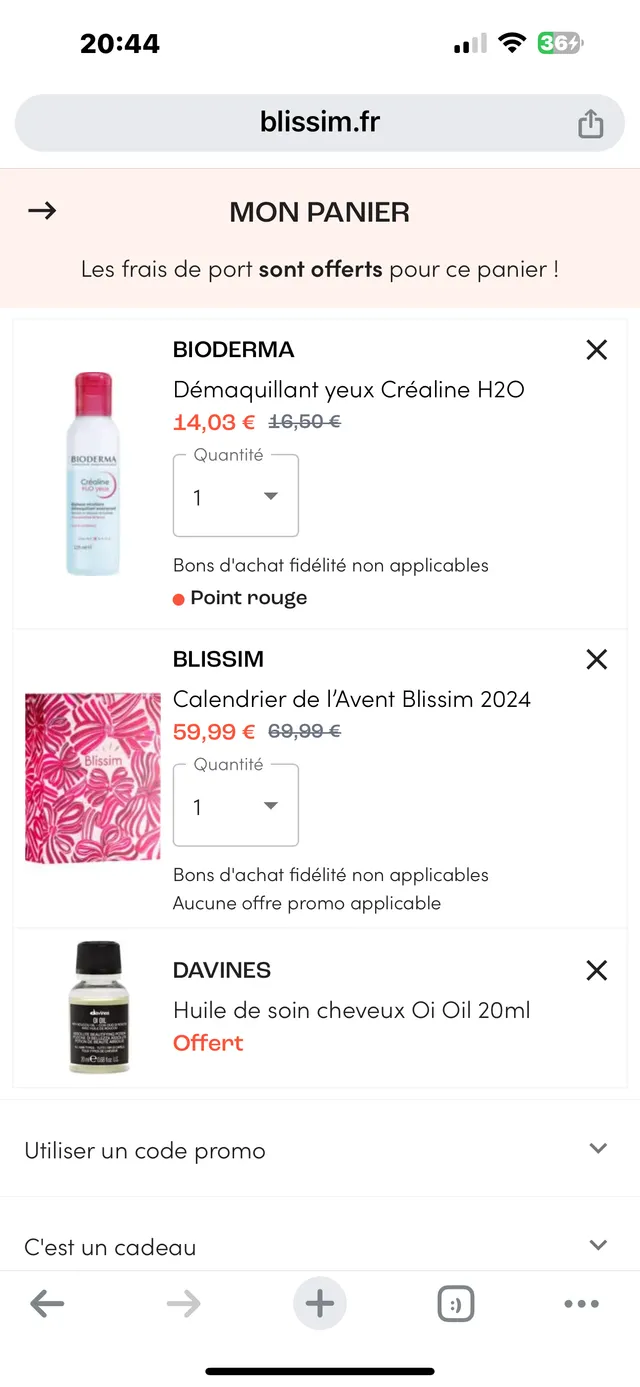Screen dimensions: 640x1387
Task: Open the quantity dropdown for Créaline H2O
Action: [235, 496]
